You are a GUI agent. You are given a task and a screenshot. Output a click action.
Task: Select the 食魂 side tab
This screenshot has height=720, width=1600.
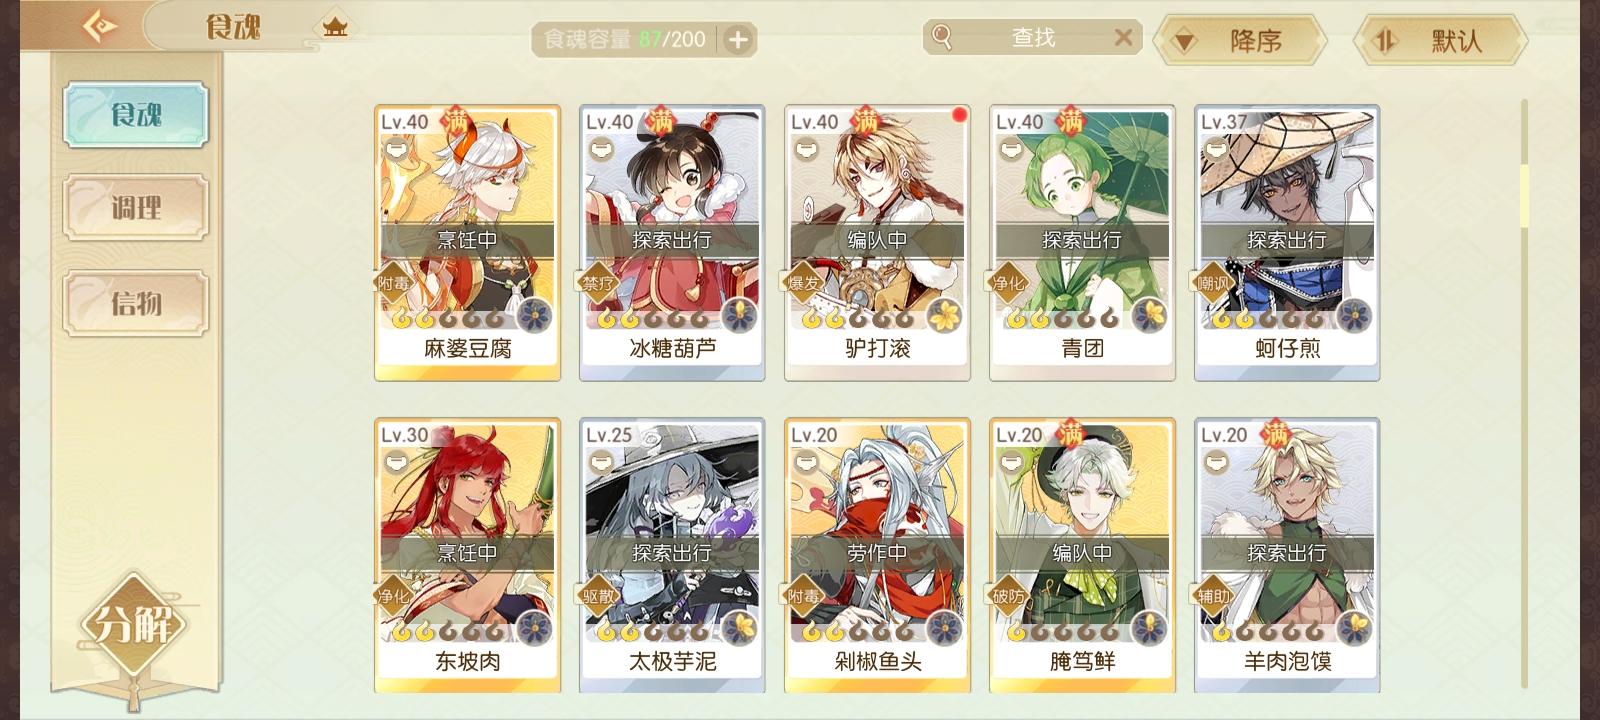(x=136, y=115)
